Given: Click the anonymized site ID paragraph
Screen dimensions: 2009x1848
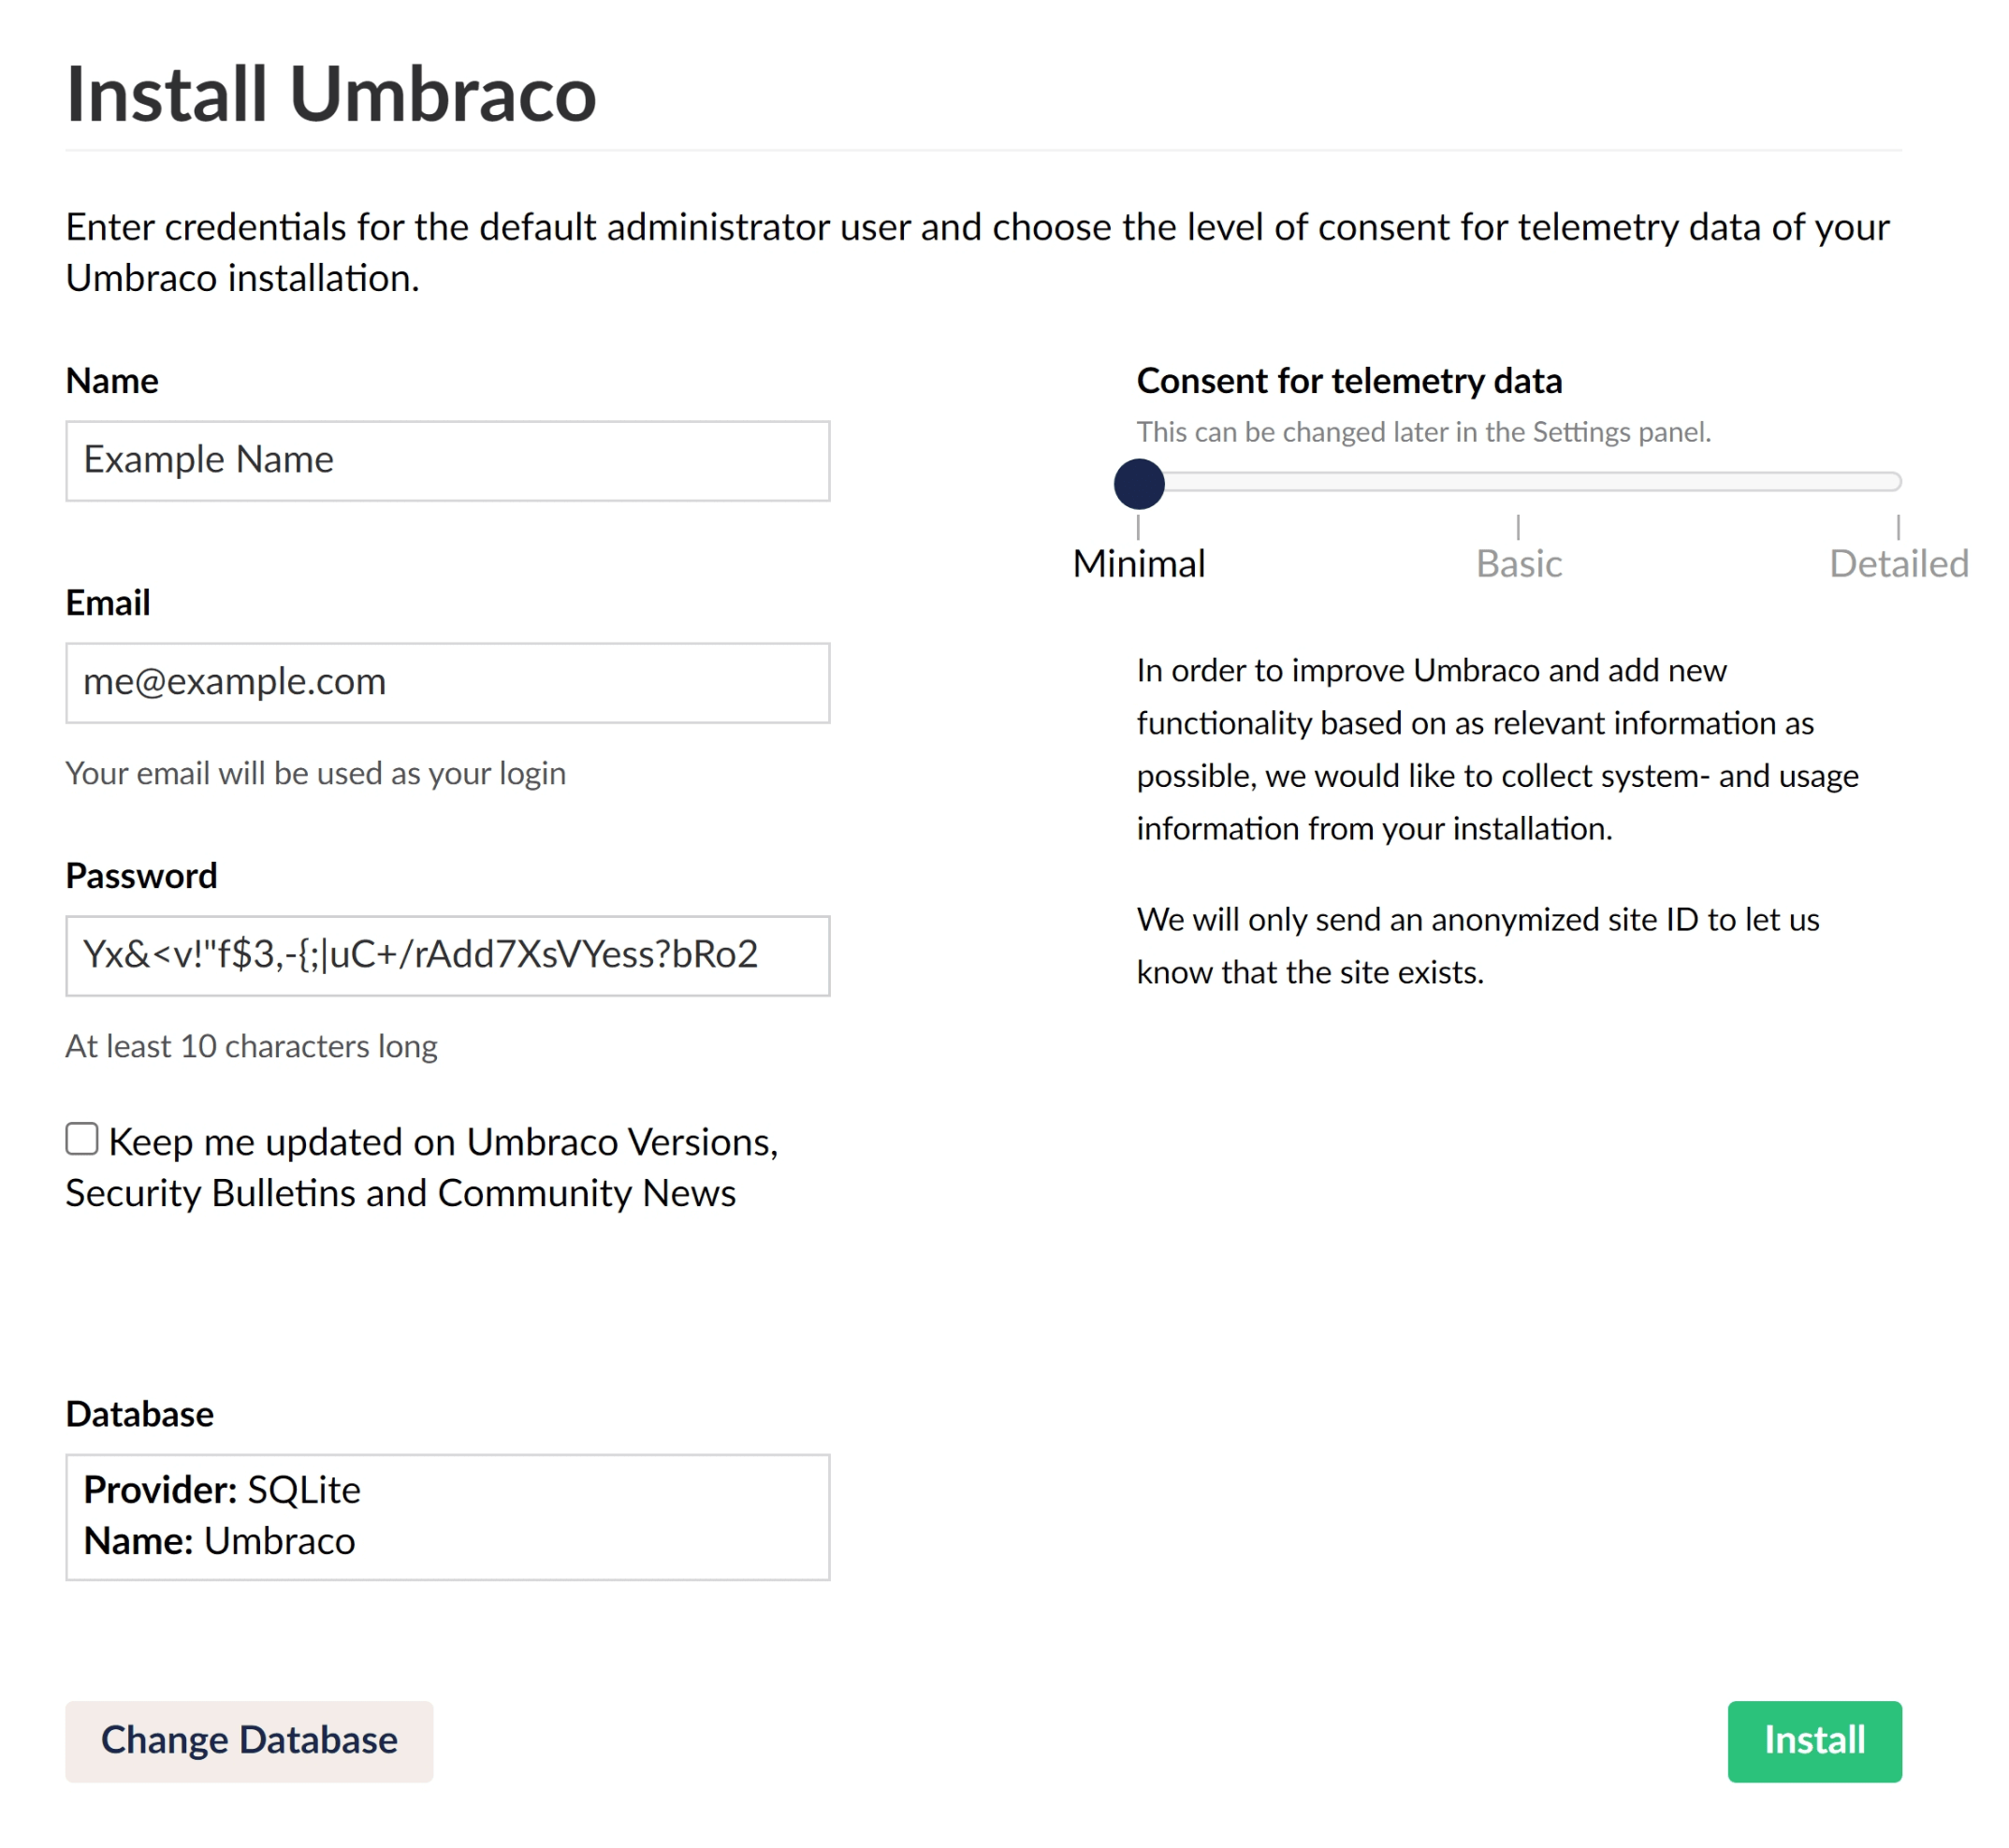Looking at the screenshot, I should pyautogui.click(x=1478, y=945).
